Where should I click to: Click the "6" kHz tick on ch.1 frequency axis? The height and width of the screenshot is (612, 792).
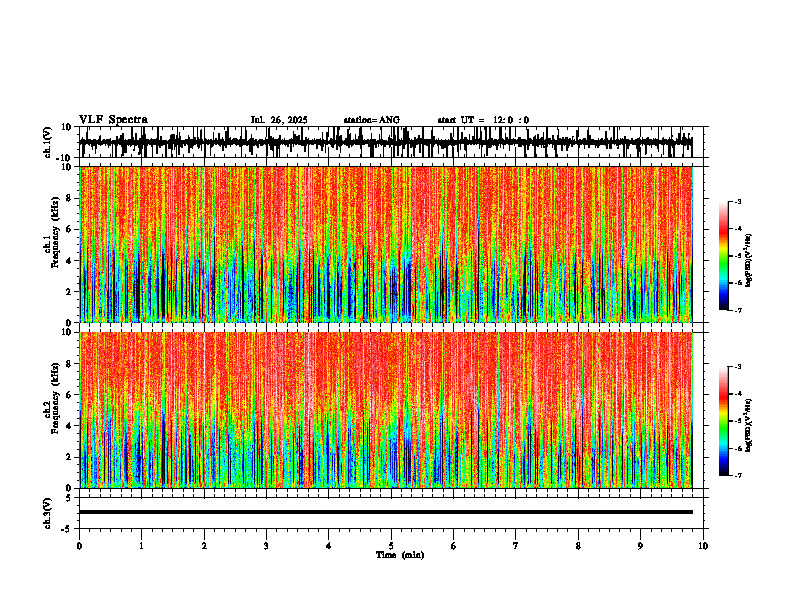click(70, 229)
